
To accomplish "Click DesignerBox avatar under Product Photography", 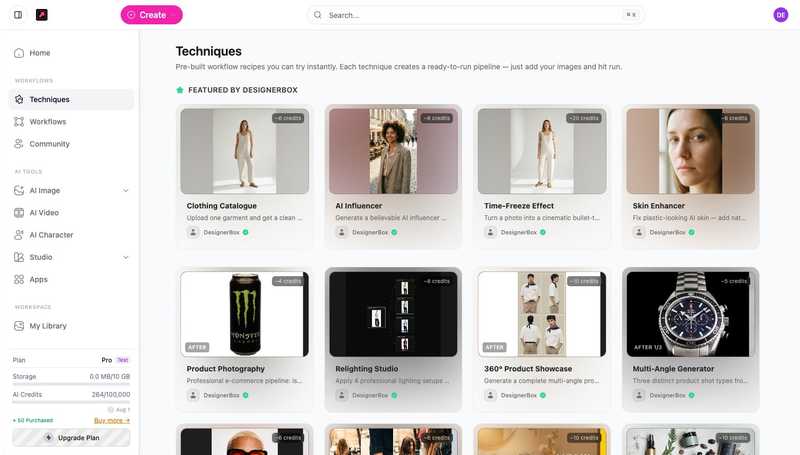I will pos(193,395).
